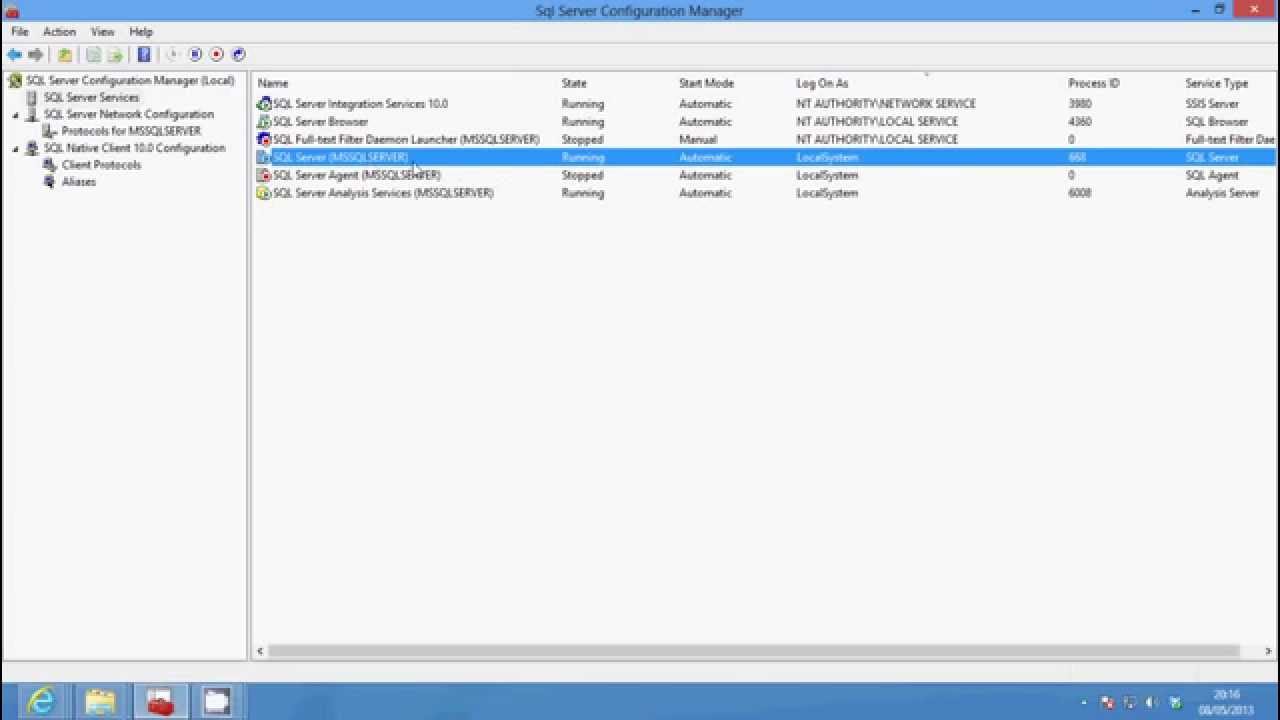Click the red Stop Service toolbar icon
Viewport: 1280px width, 720px height.
point(217,55)
